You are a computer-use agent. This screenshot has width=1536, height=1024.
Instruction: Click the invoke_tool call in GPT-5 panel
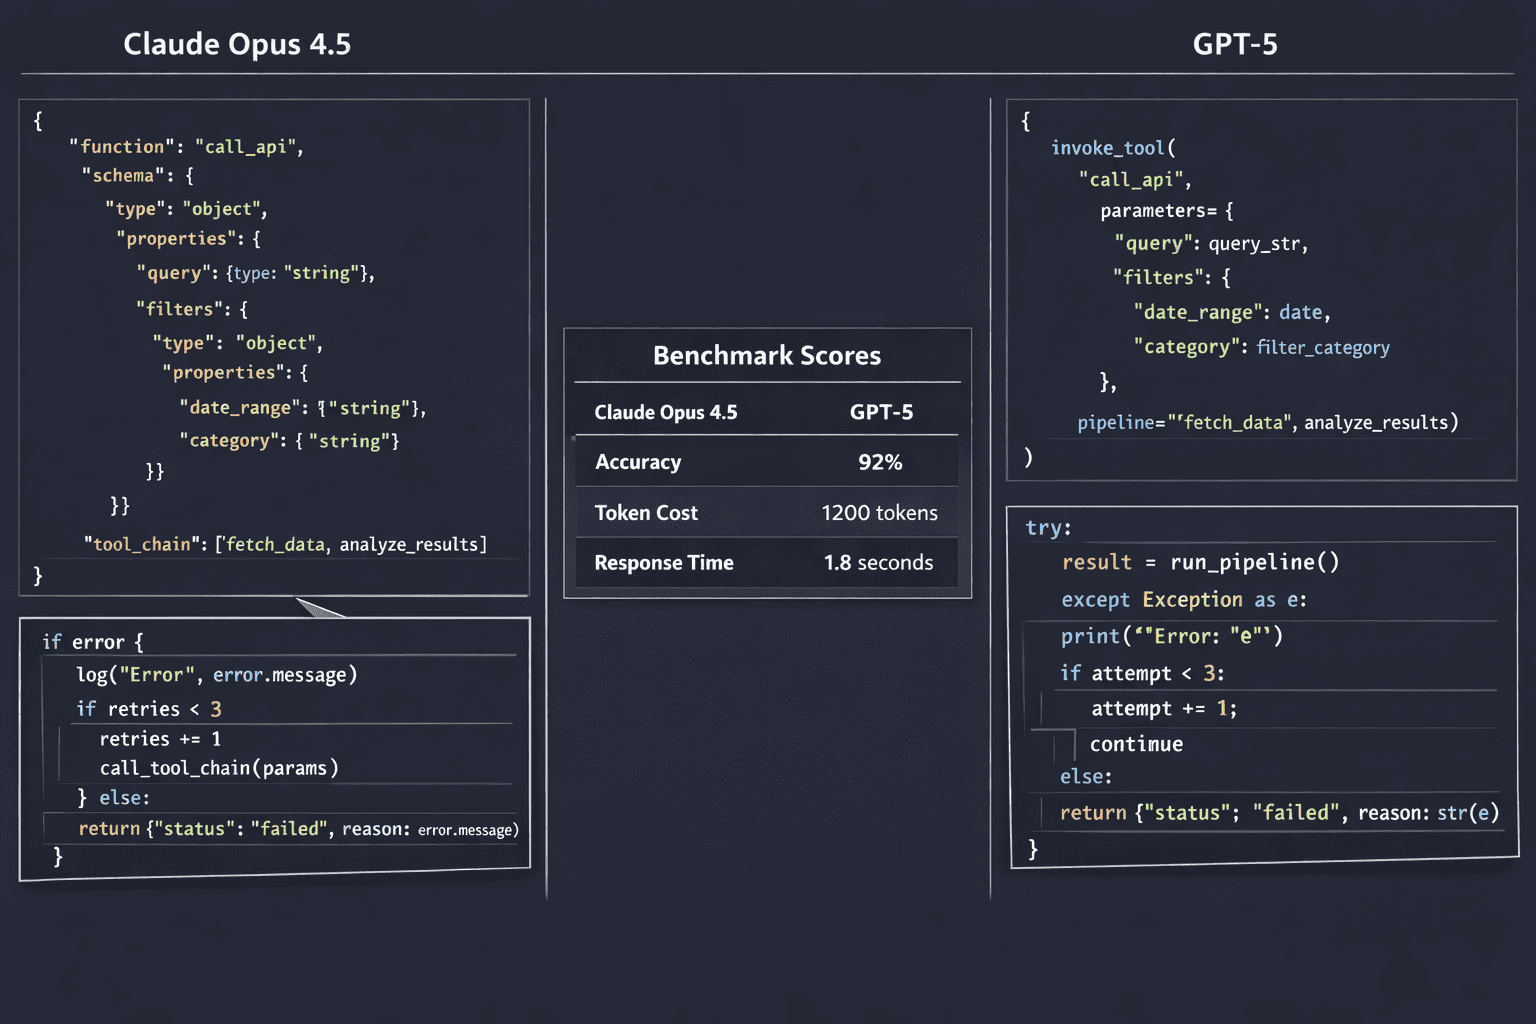click(x=1110, y=147)
